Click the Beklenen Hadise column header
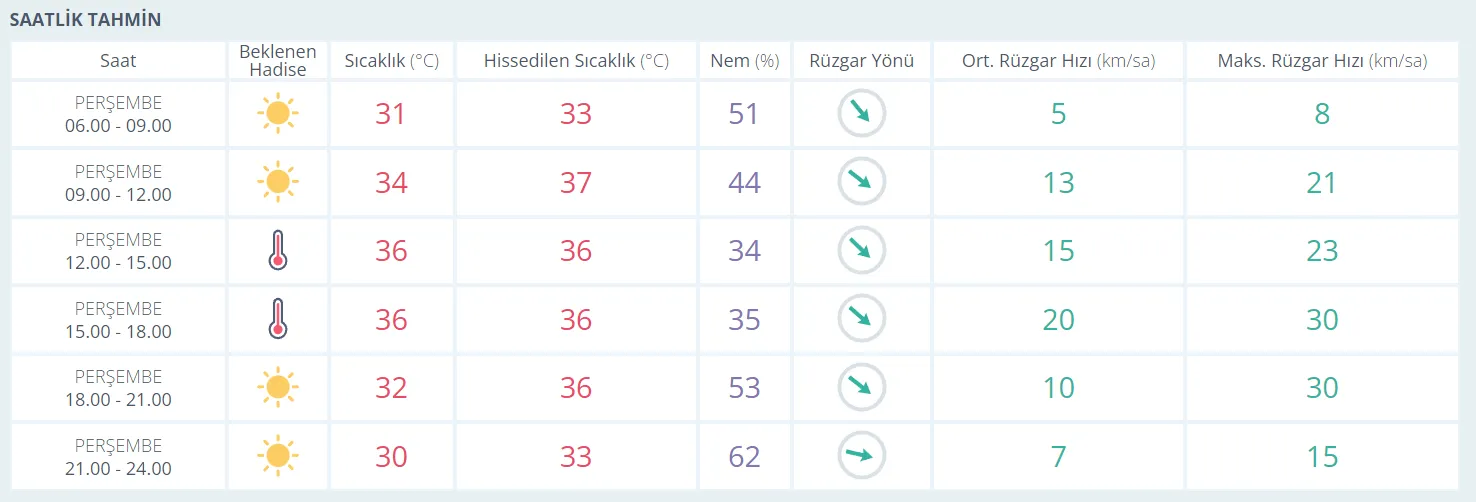 (x=278, y=60)
